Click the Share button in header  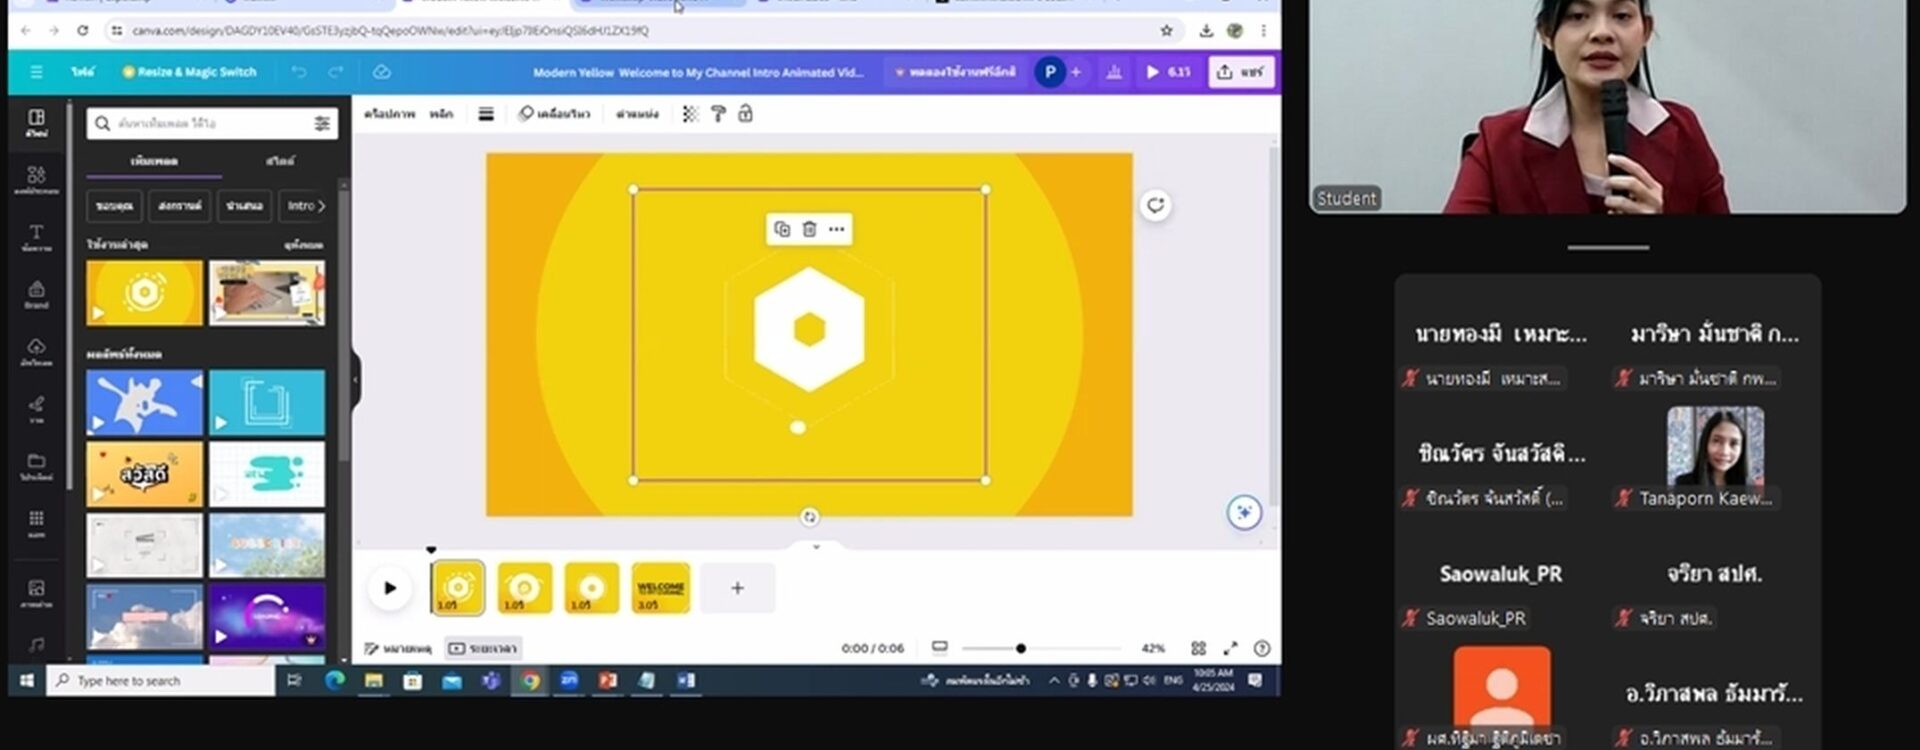pos(1241,72)
